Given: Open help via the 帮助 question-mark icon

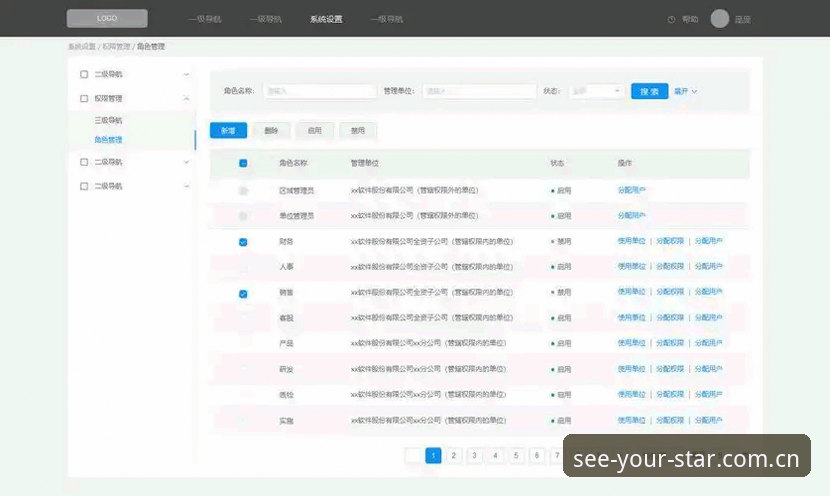Looking at the screenshot, I should pos(671,20).
